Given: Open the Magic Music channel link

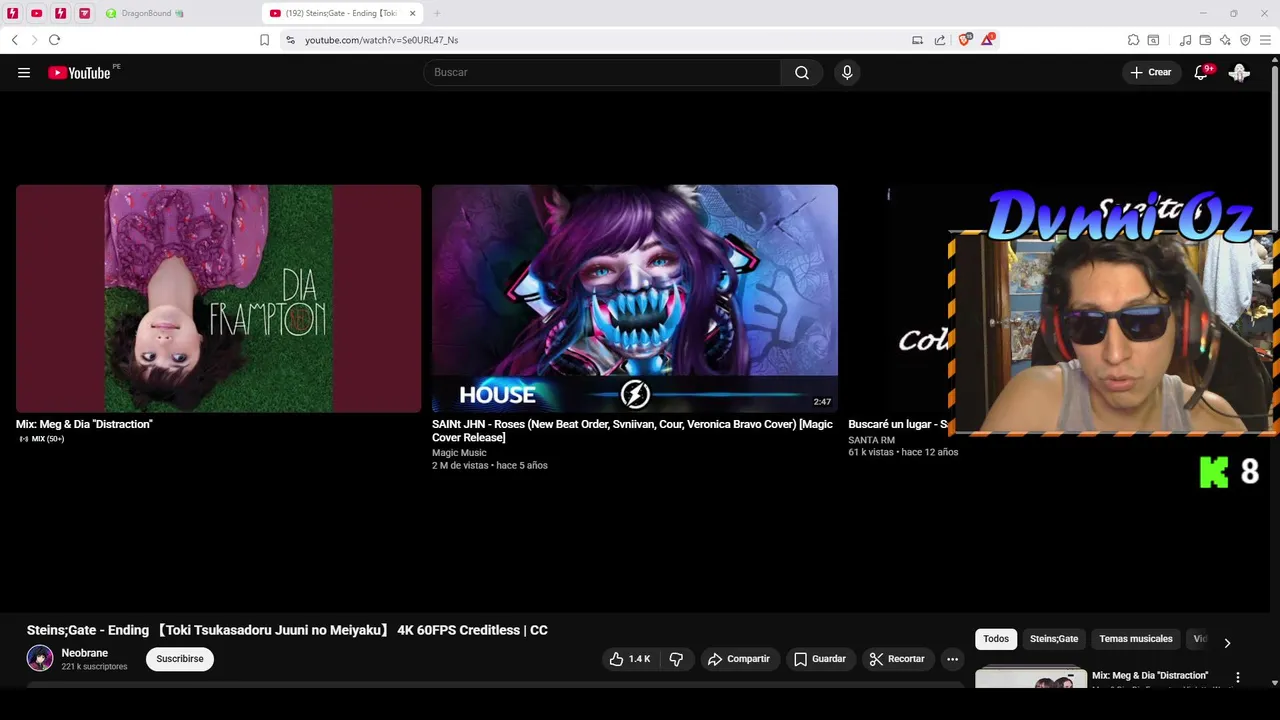Looking at the screenshot, I should tap(459, 453).
